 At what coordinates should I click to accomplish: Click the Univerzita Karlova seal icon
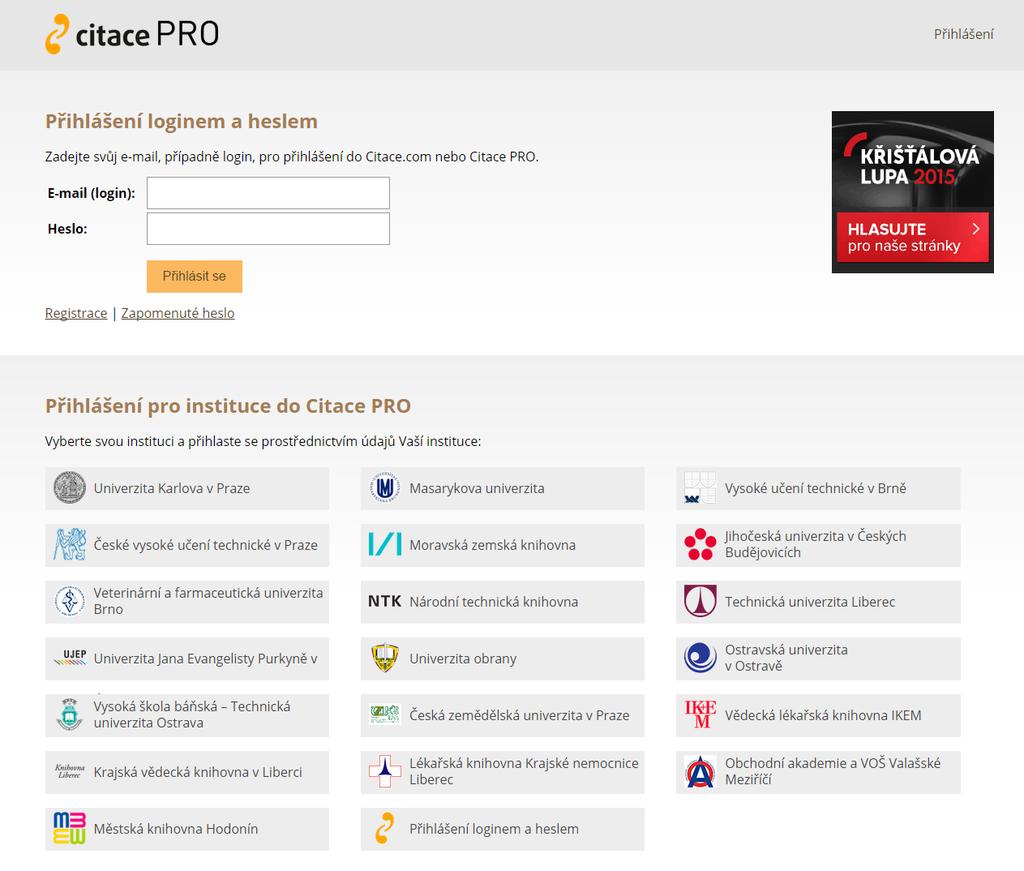click(69, 488)
